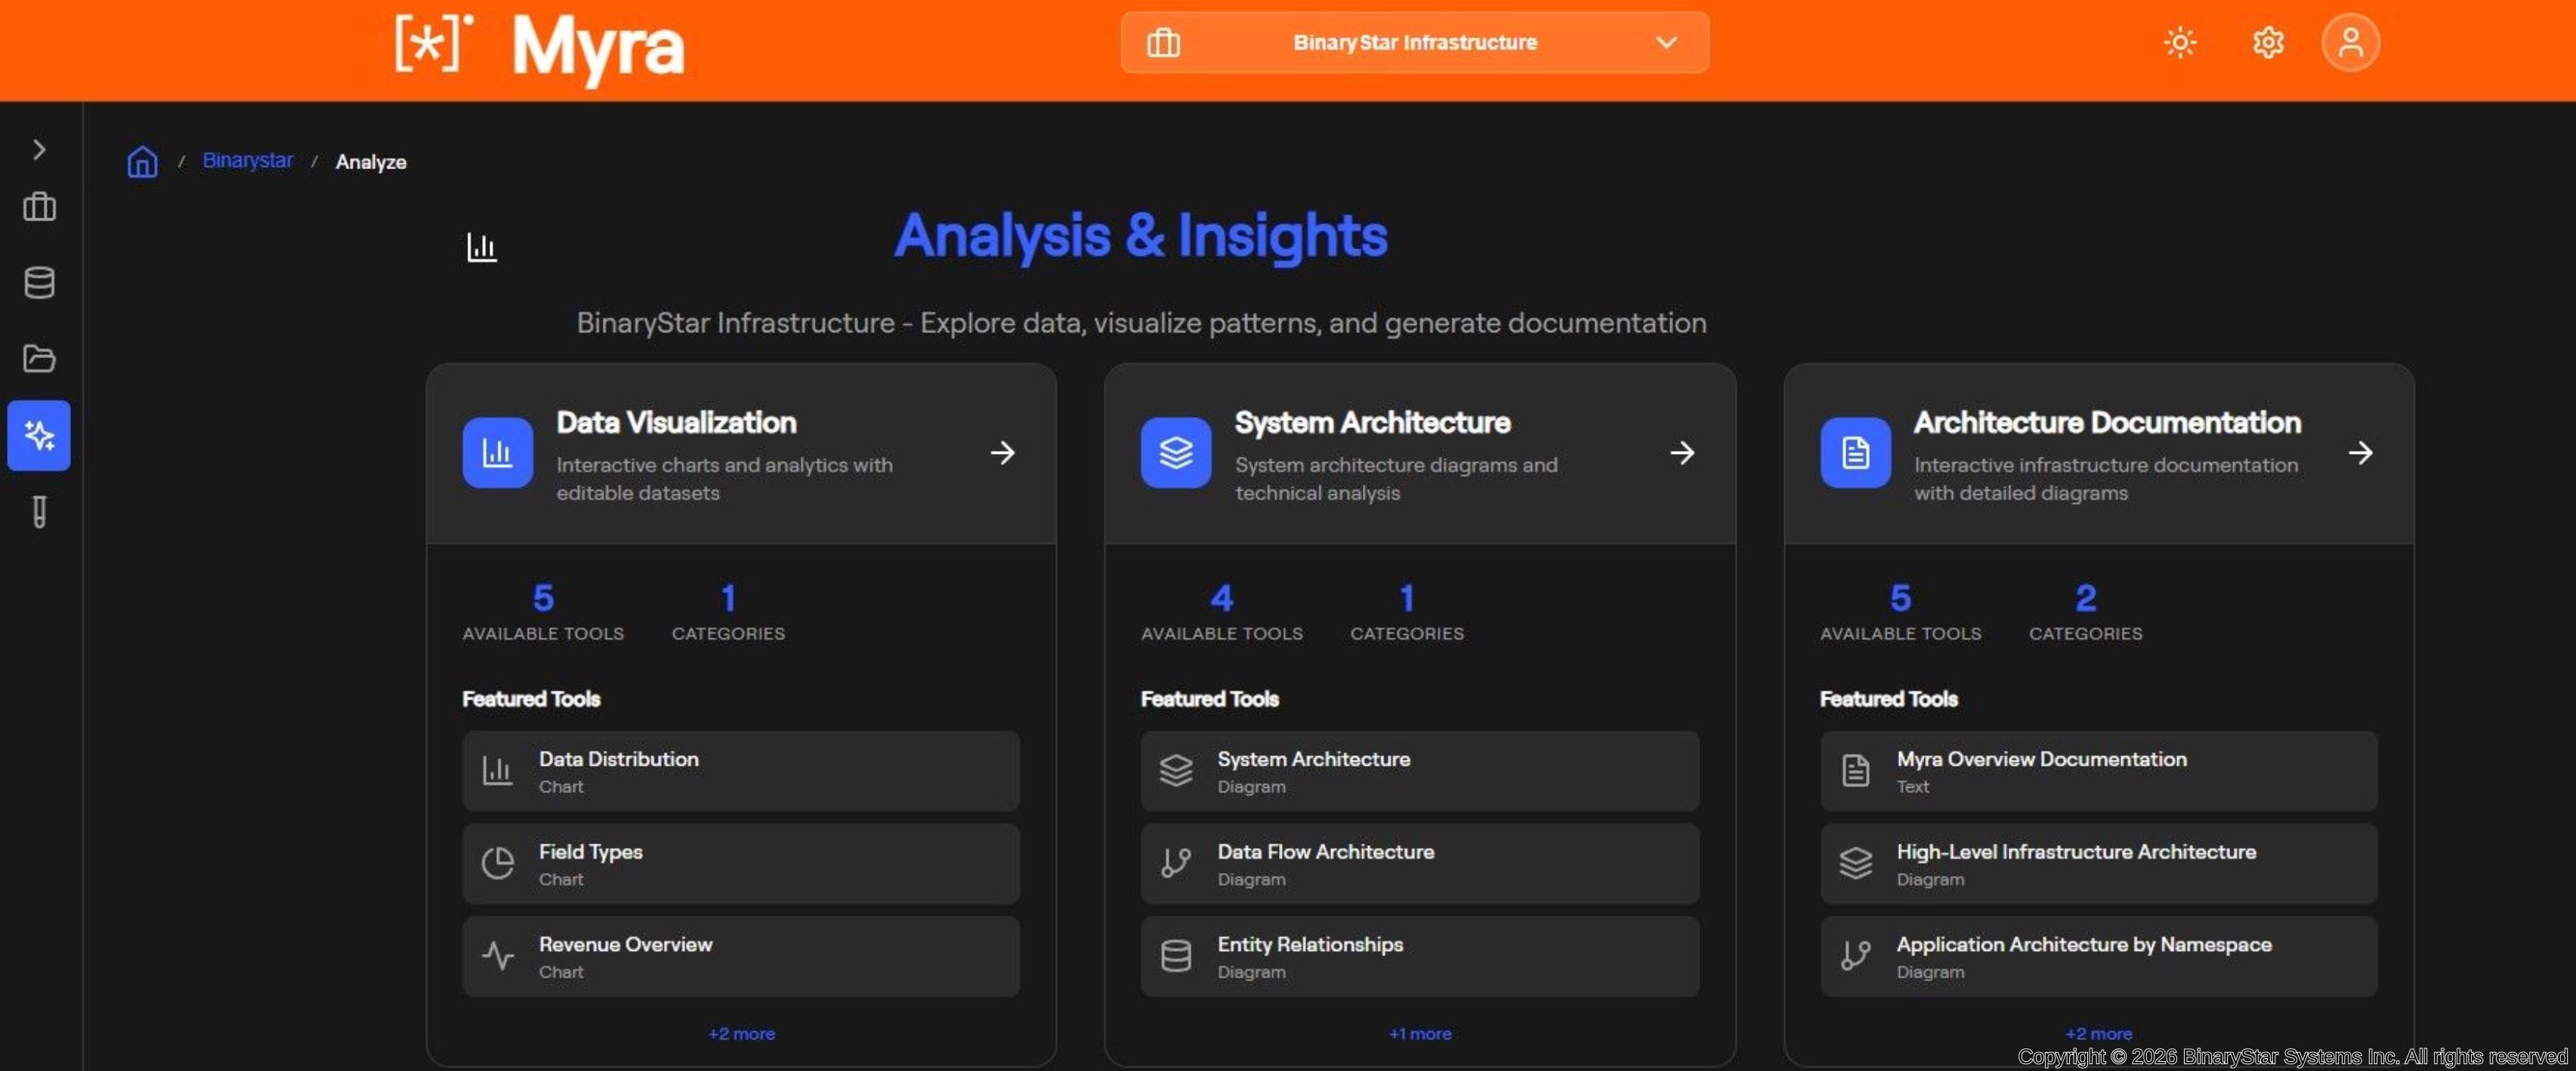Click the Entity Relationships database icon
The width and height of the screenshot is (2576, 1071).
click(1175, 956)
